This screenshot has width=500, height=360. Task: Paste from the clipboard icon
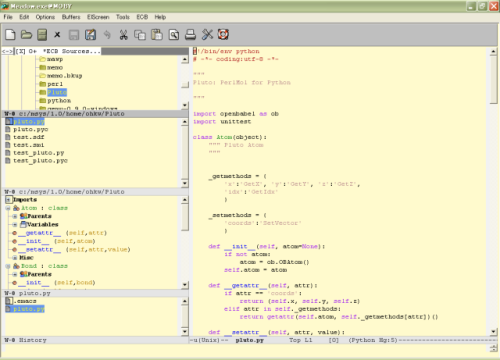tap(157, 35)
